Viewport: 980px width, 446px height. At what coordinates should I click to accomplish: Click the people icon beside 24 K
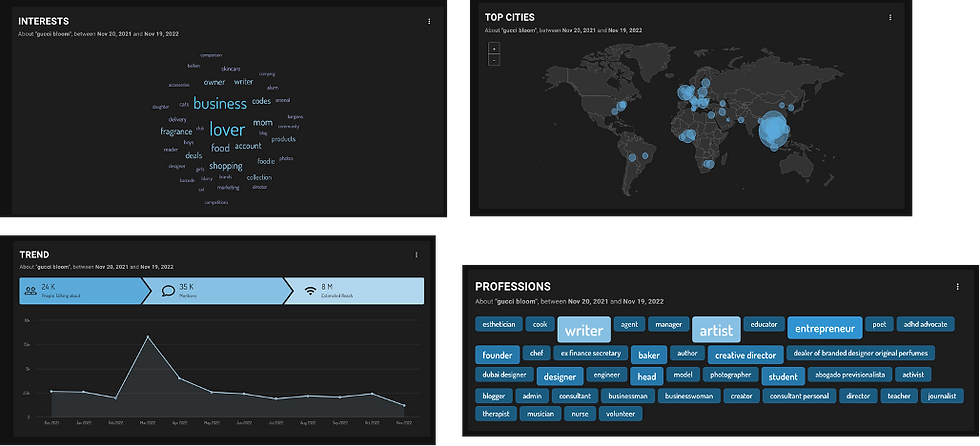[x=31, y=290]
